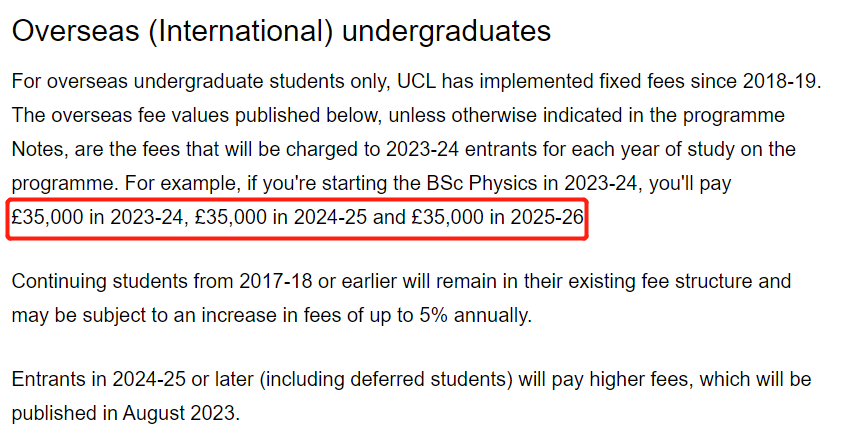The height and width of the screenshot is (441, 852).
Task: Click the word "UCL" in first paragraph
Action: [x=416, y=81]
